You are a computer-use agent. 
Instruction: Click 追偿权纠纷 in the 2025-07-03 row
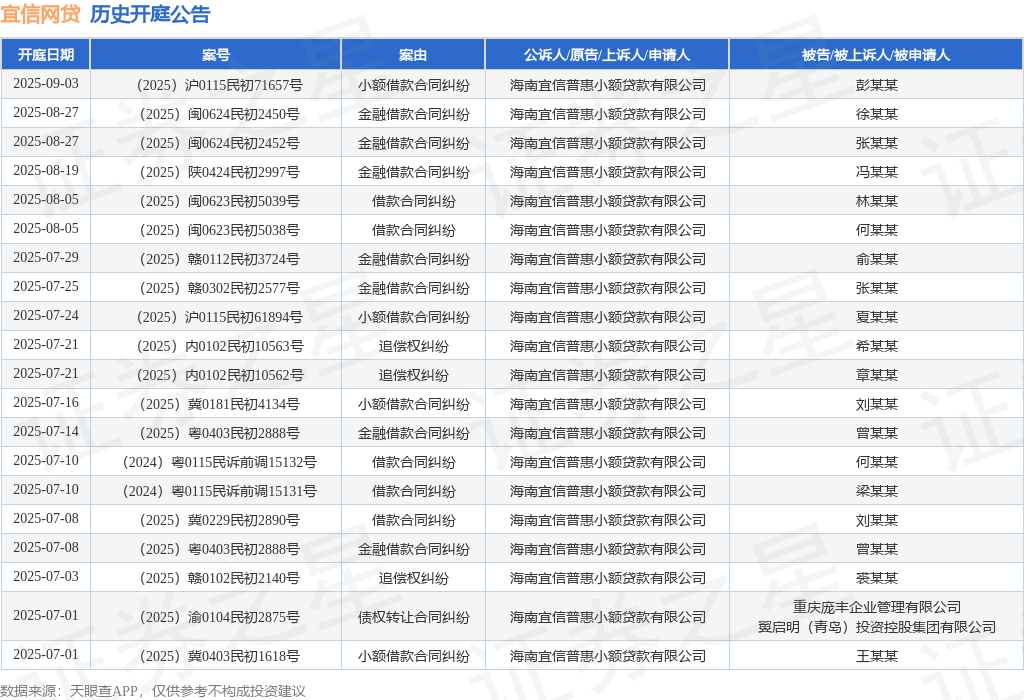pyautogui.click(x=413, y=578)
